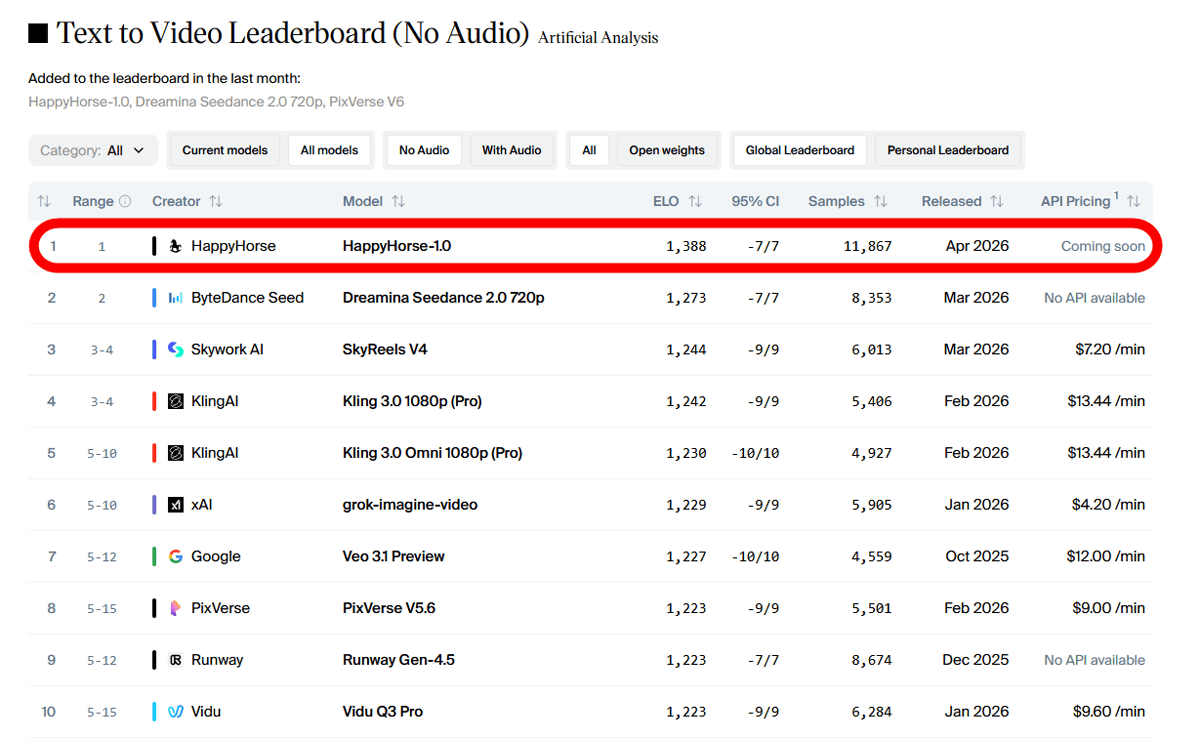Click the Vidu logo icon
This screenshot has height=739, width=1200.
tap(175, 712)
